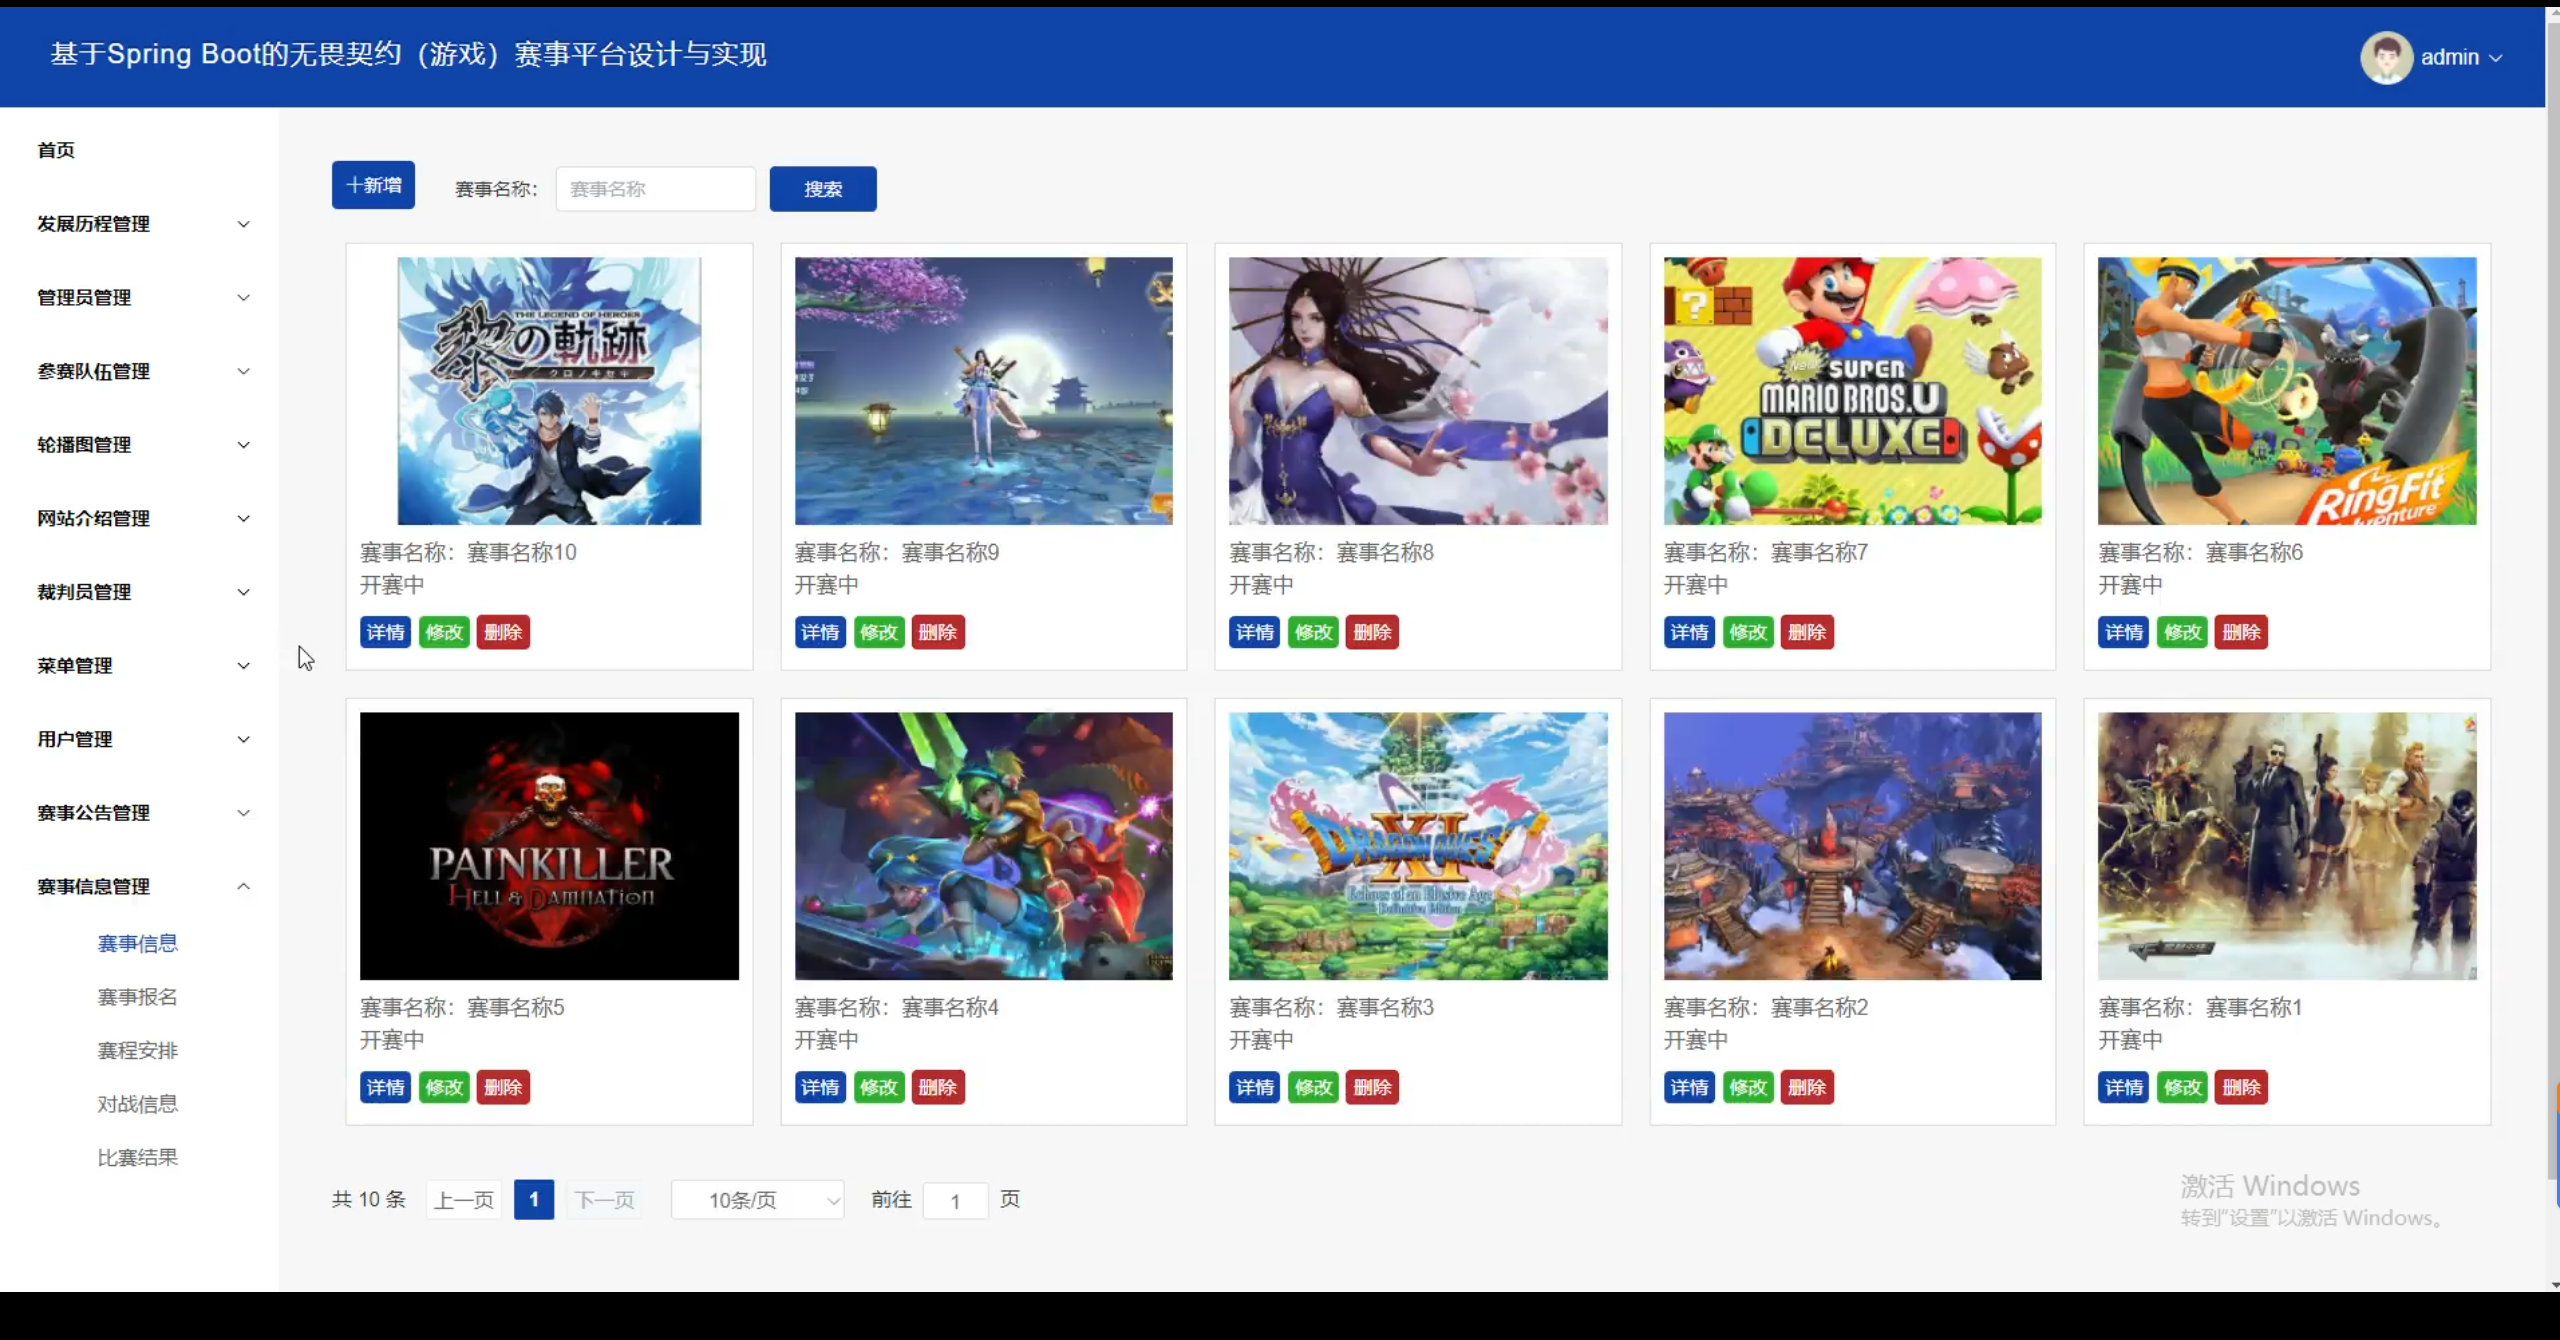Select 对战信息 submenu item
The width and height of the screenshot is (2560, 1340).
click(x=137, y=1104)
